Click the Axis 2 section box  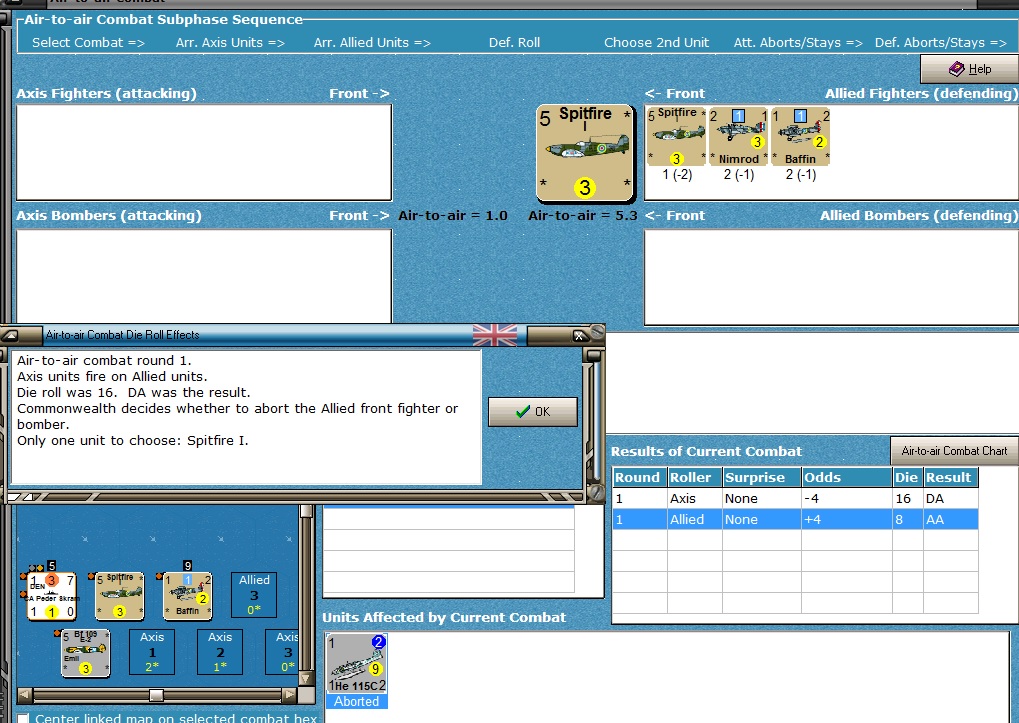[x=220, y=652]
